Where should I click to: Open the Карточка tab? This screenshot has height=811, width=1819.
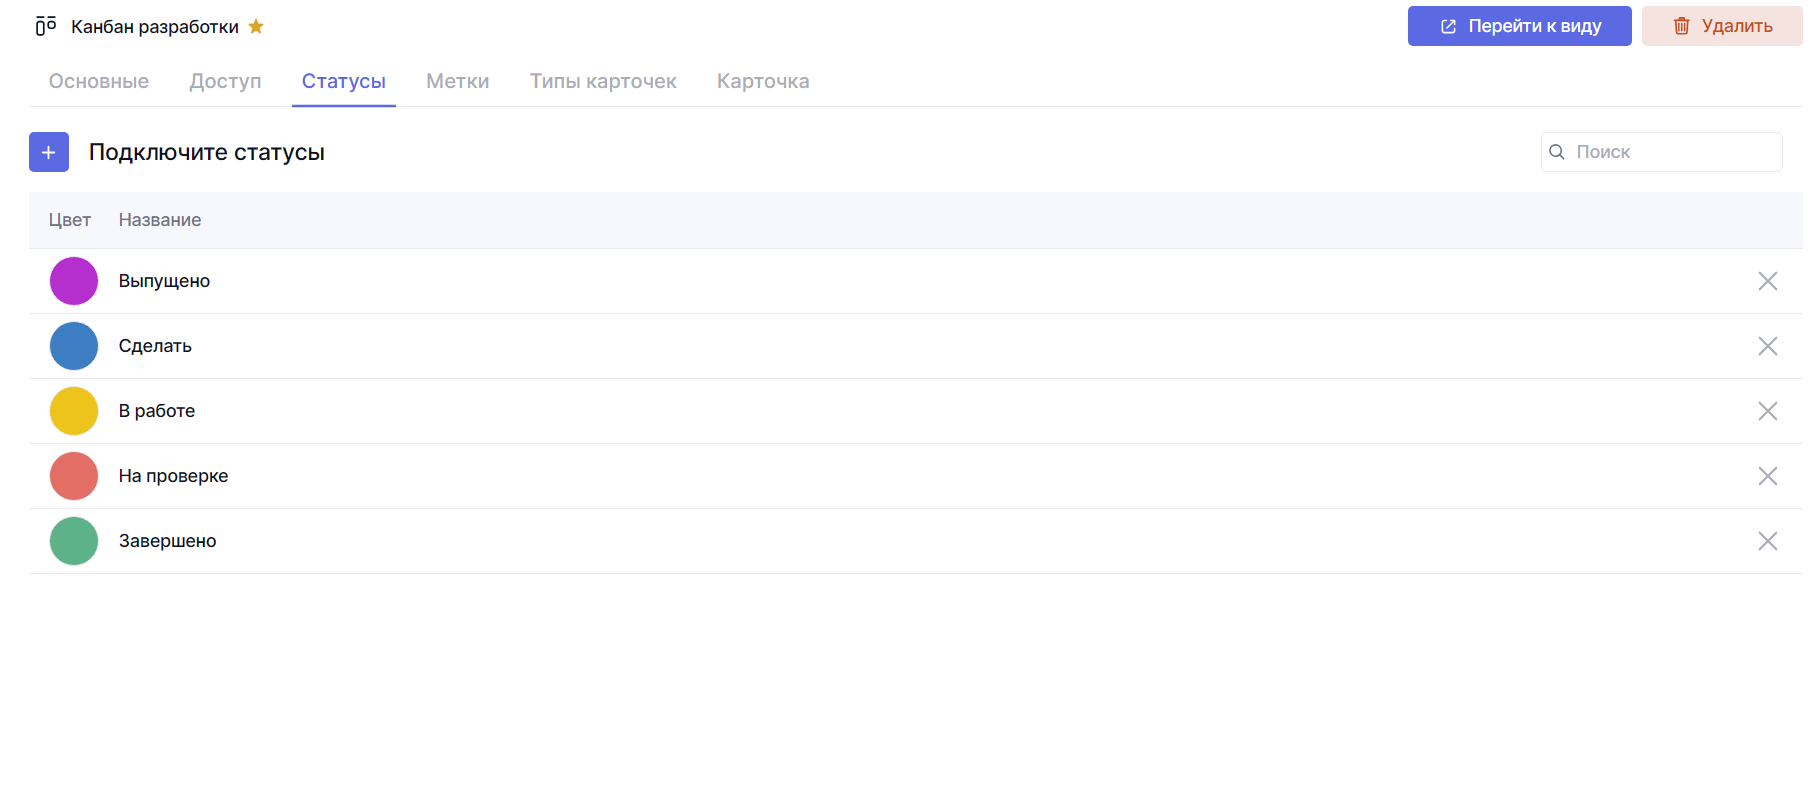pos(763,81)
